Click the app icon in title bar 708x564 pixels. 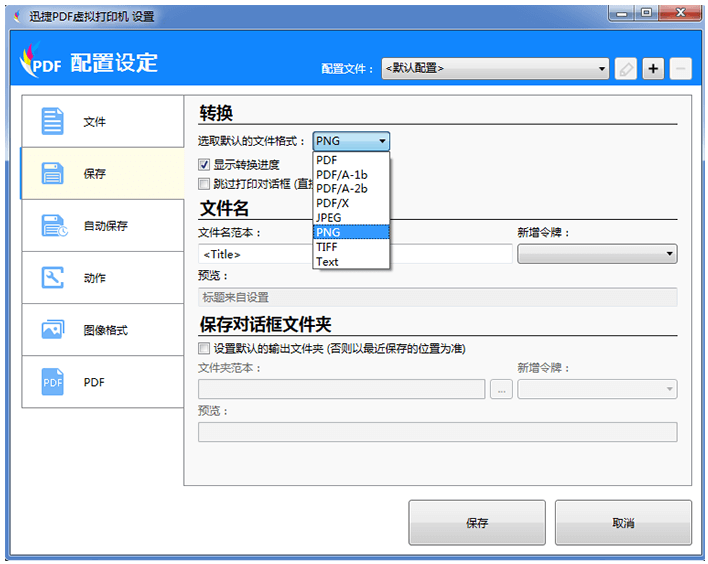17,17
